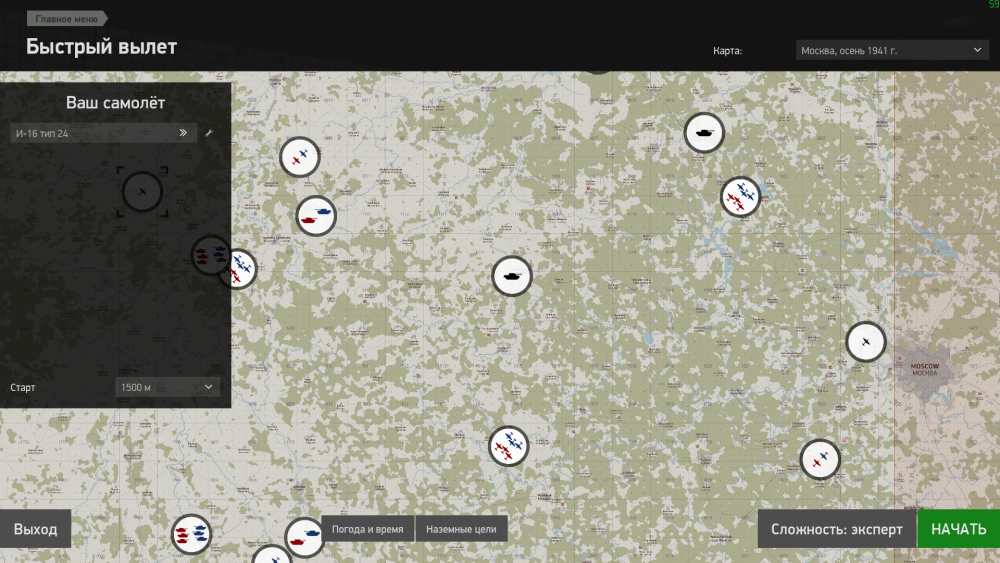Pick the airfield plane icon next to Moscow
This screenshot has height=563, width=1000.
coord(865,342)
